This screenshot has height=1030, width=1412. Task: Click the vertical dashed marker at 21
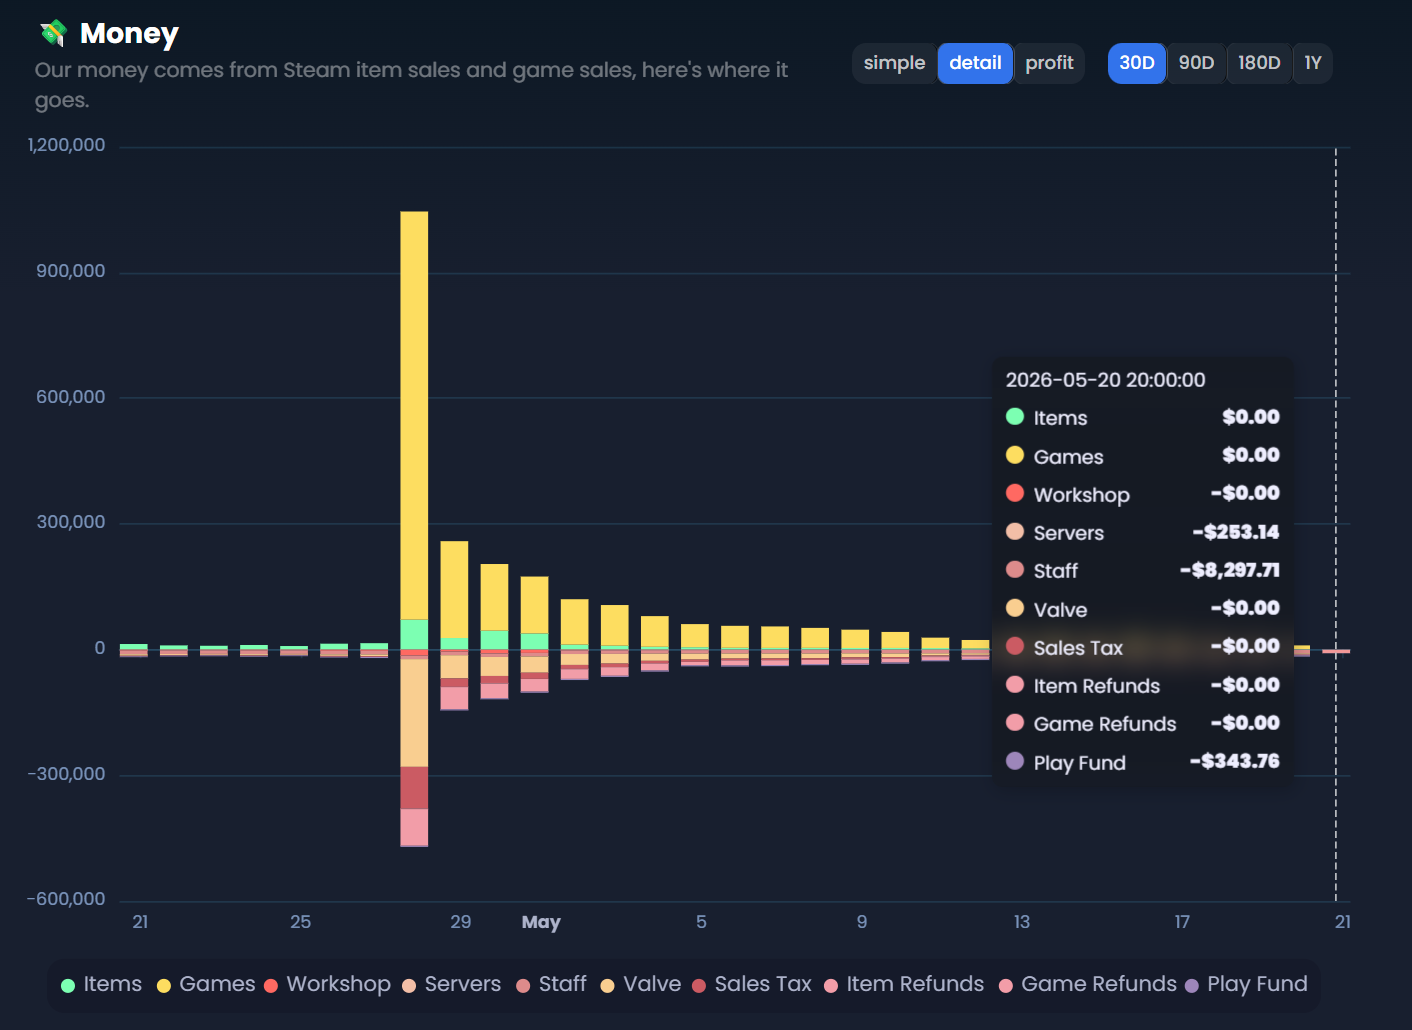click(x=1336, y=525)
